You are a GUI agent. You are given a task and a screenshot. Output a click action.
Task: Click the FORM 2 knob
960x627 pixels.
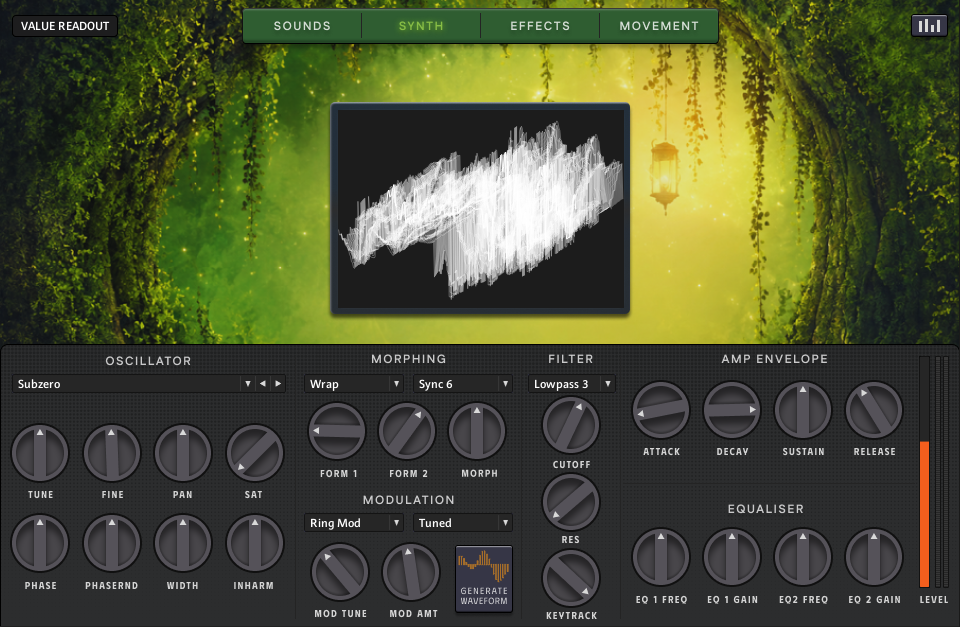pyautogui.click(x=407, y=431)
